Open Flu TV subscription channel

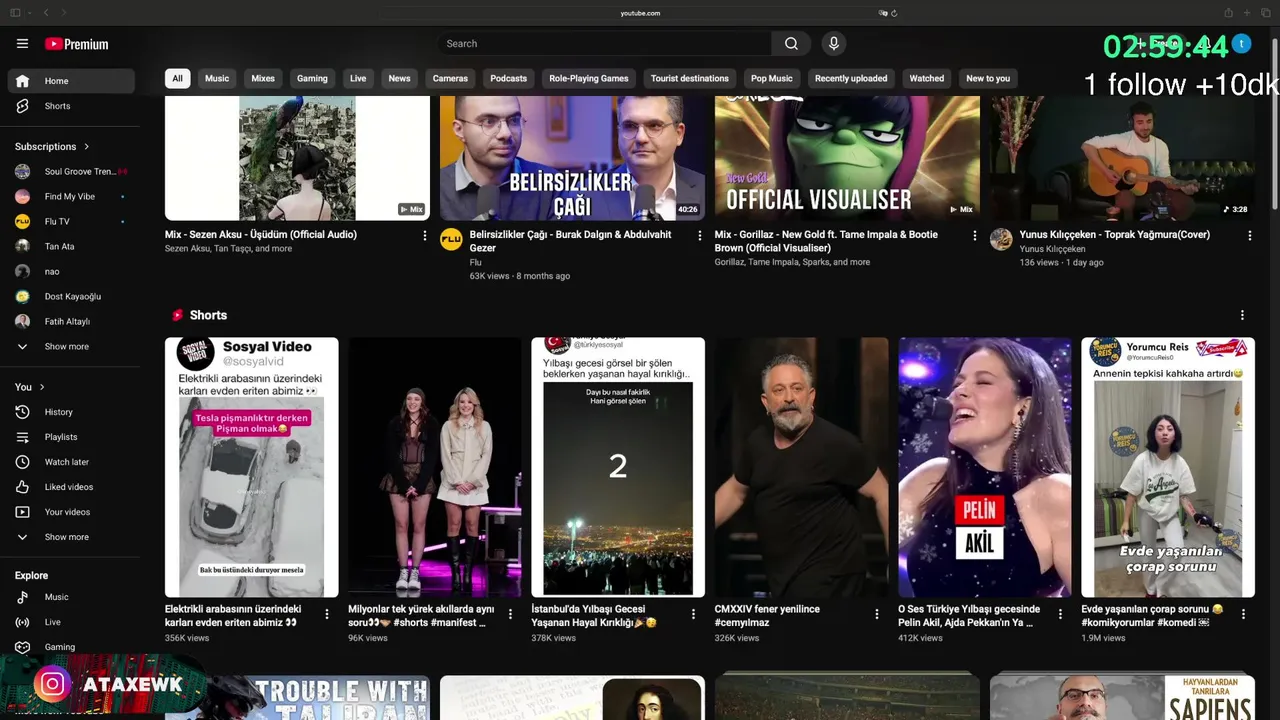(x=70, y=222)
